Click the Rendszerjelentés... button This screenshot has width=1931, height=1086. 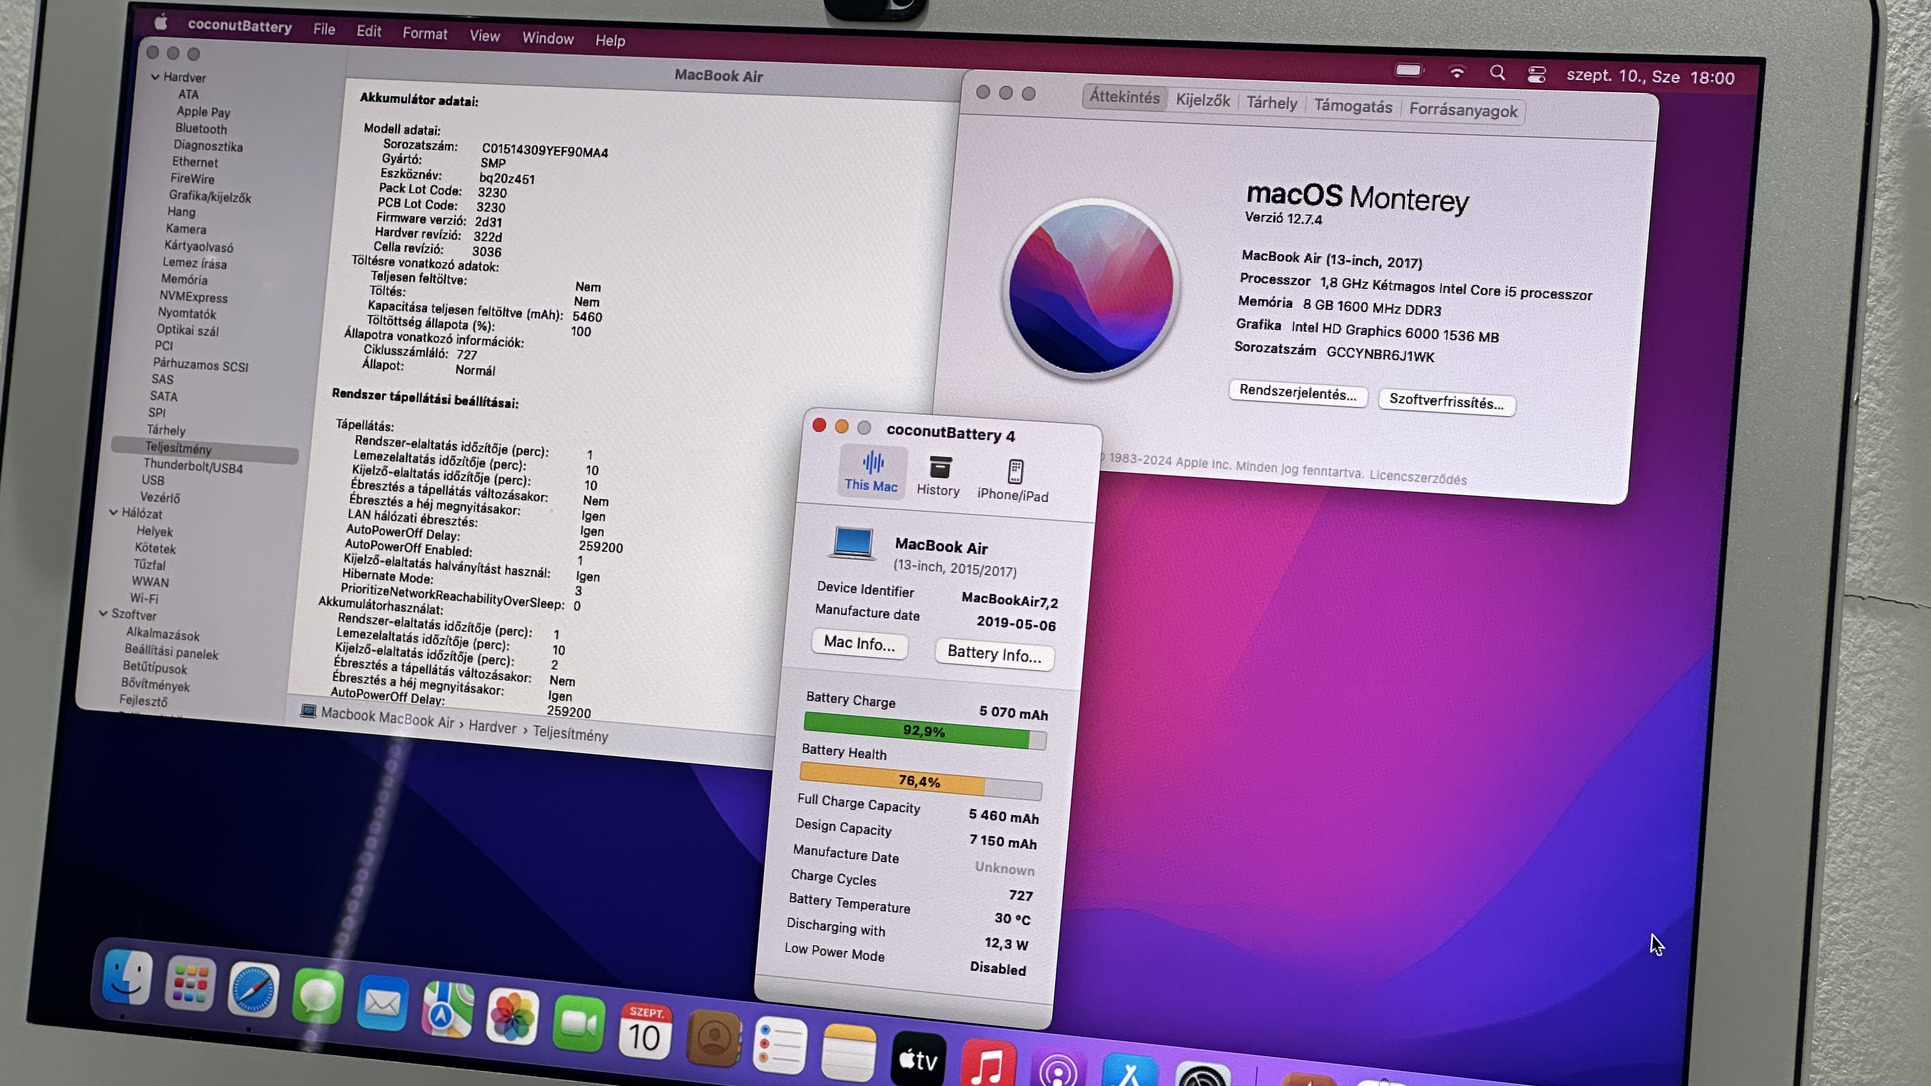pos(1297,392)
